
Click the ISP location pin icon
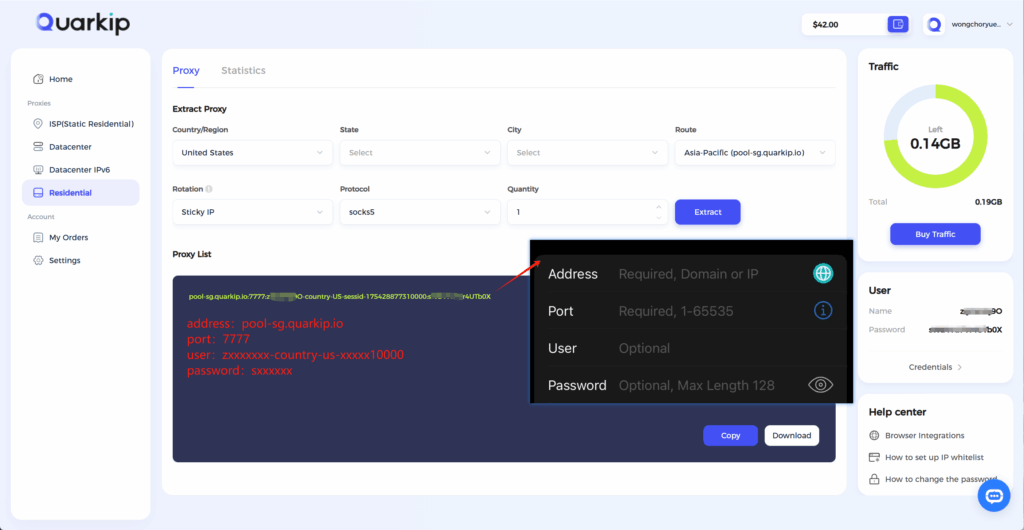click(x=38, y=124)
